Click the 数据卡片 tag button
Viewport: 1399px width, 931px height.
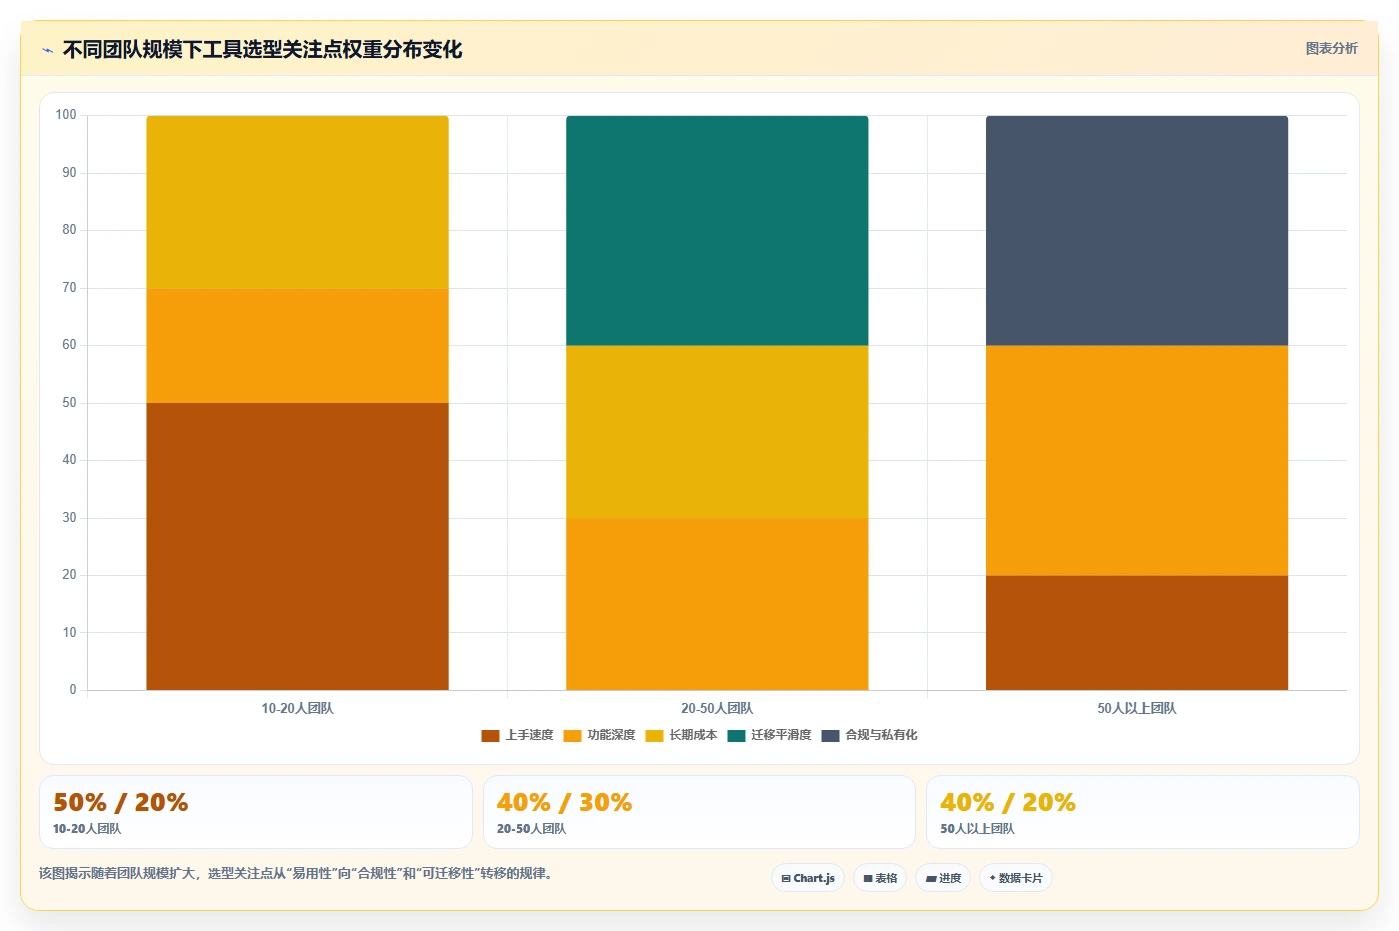[1015, 878]
